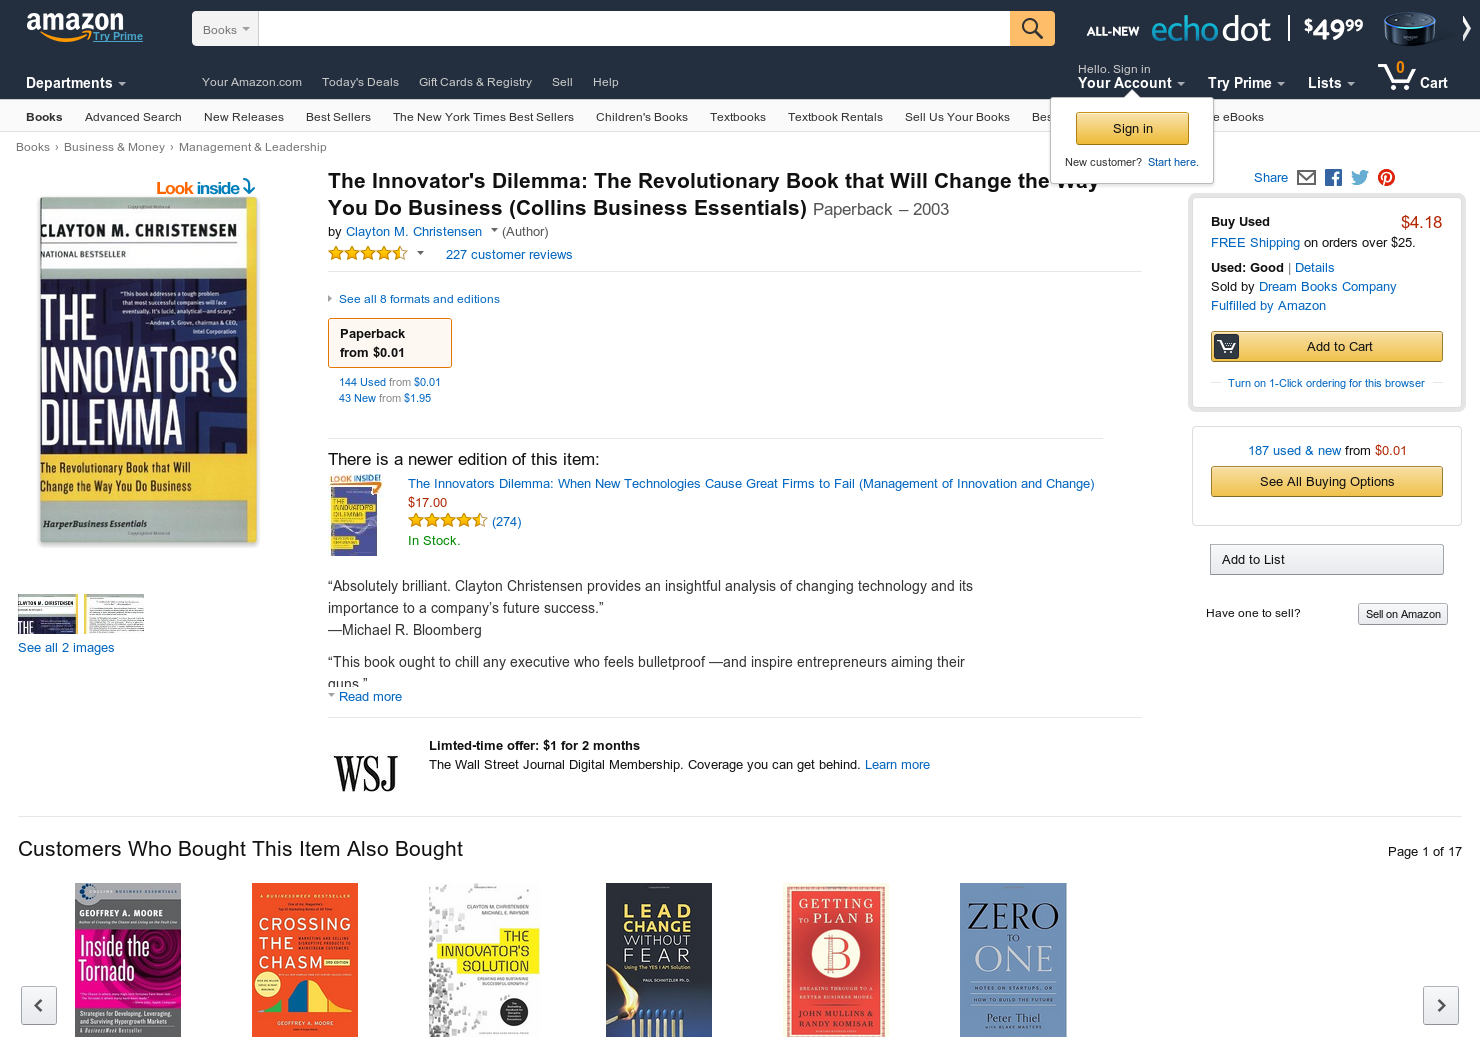Click the yellow Sign in button
Image resolution: width=1480 pixels, height=1037 pixels.
tap(1132, 128)
